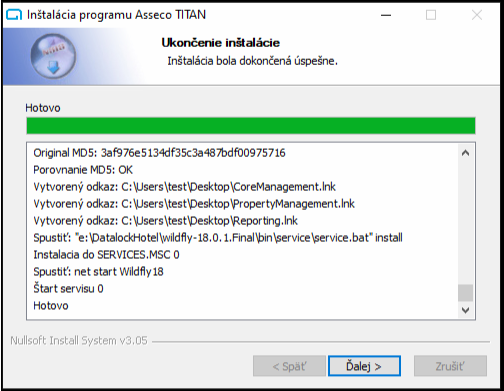This screenshot has width=504, height=391.
Task: Select the Reporting.lnk shortcut log entry
Action: [165, 221]
